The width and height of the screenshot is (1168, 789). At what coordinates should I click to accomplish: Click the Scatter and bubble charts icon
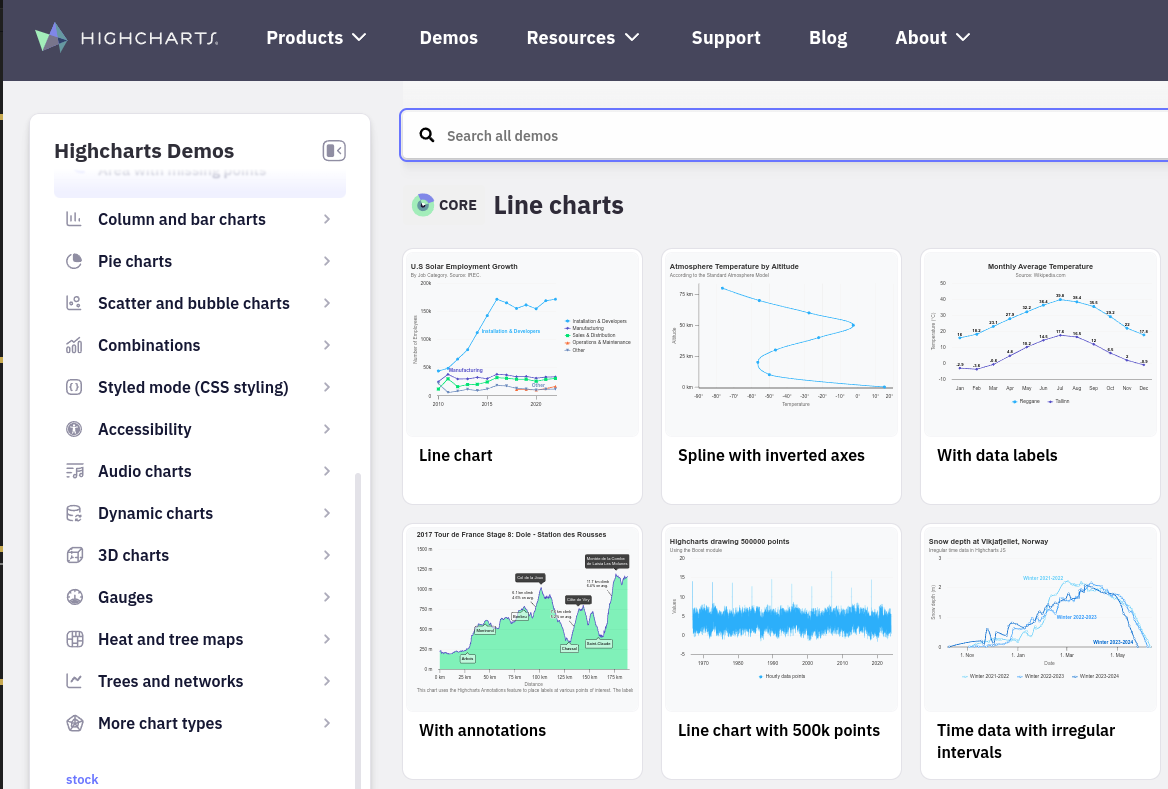click(74, 303)
